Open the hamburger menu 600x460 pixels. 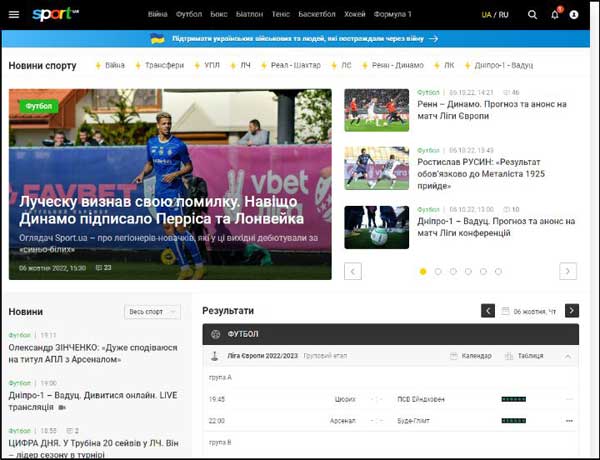[x=14, y=15]
